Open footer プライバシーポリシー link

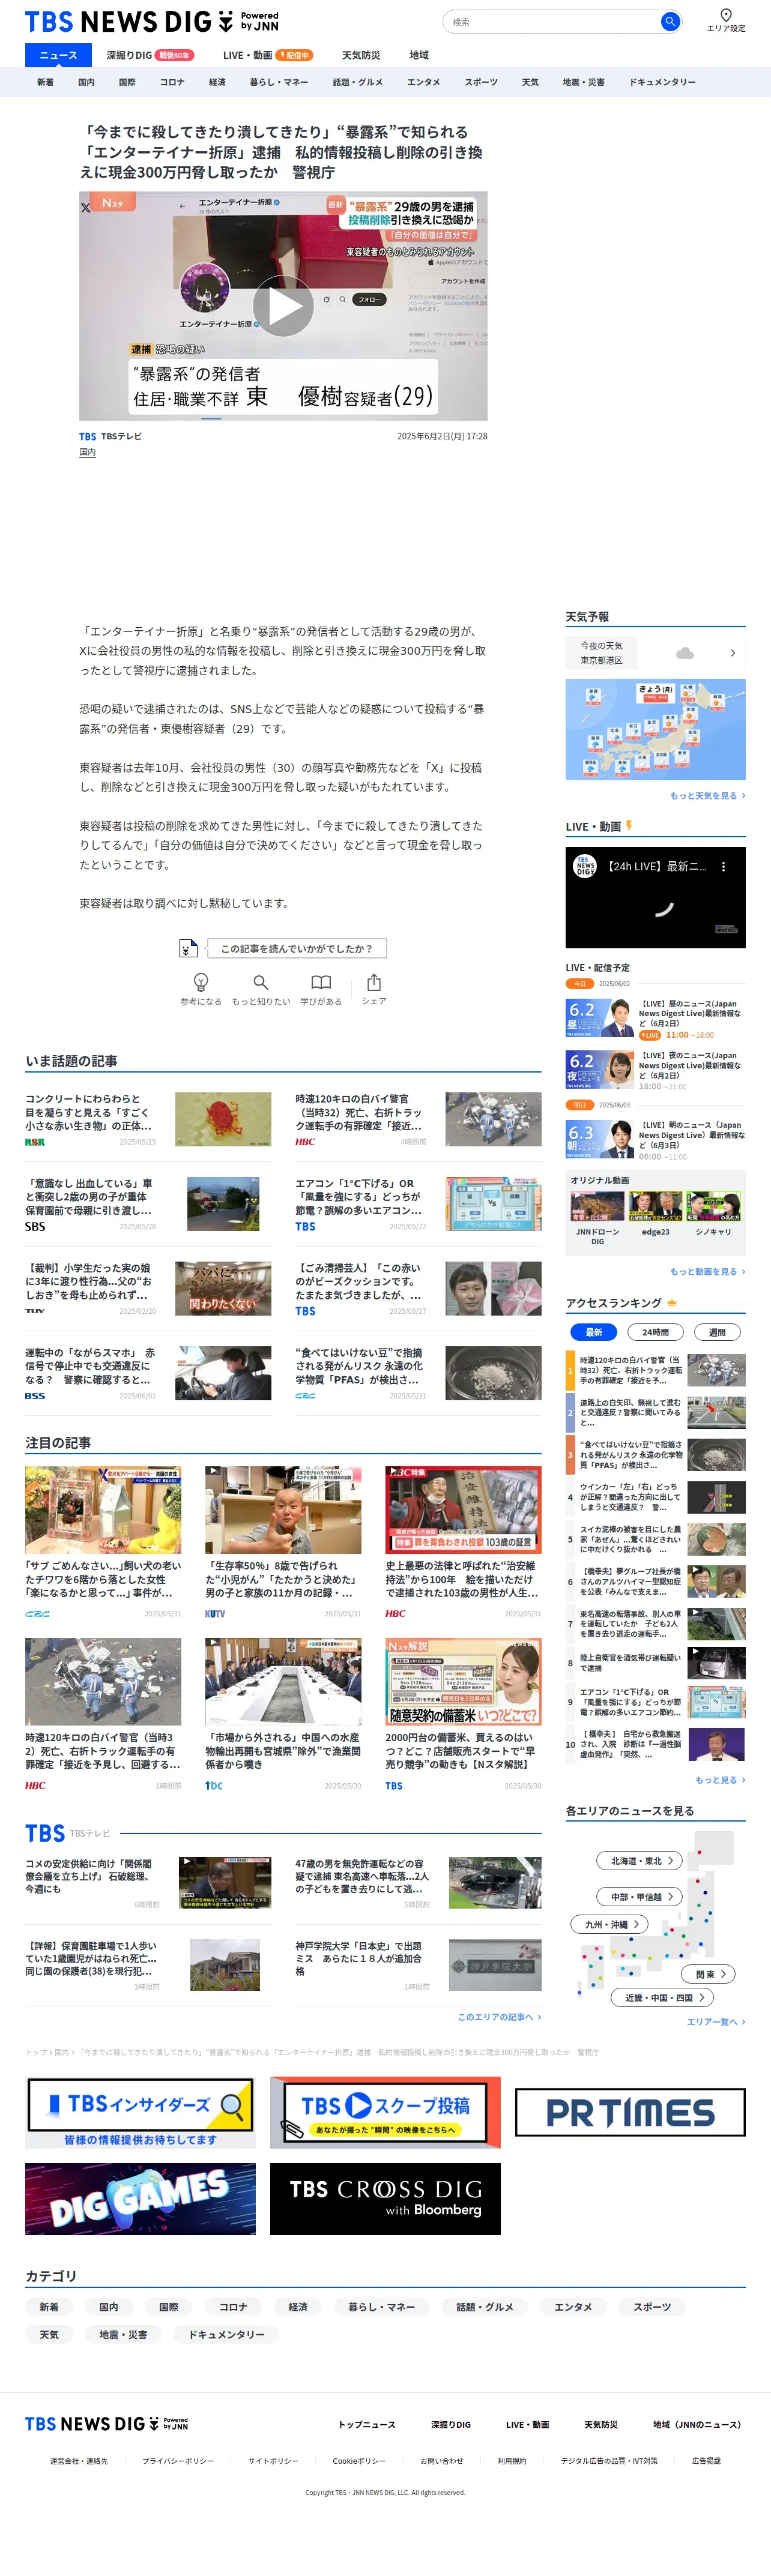coord(178,2460)
